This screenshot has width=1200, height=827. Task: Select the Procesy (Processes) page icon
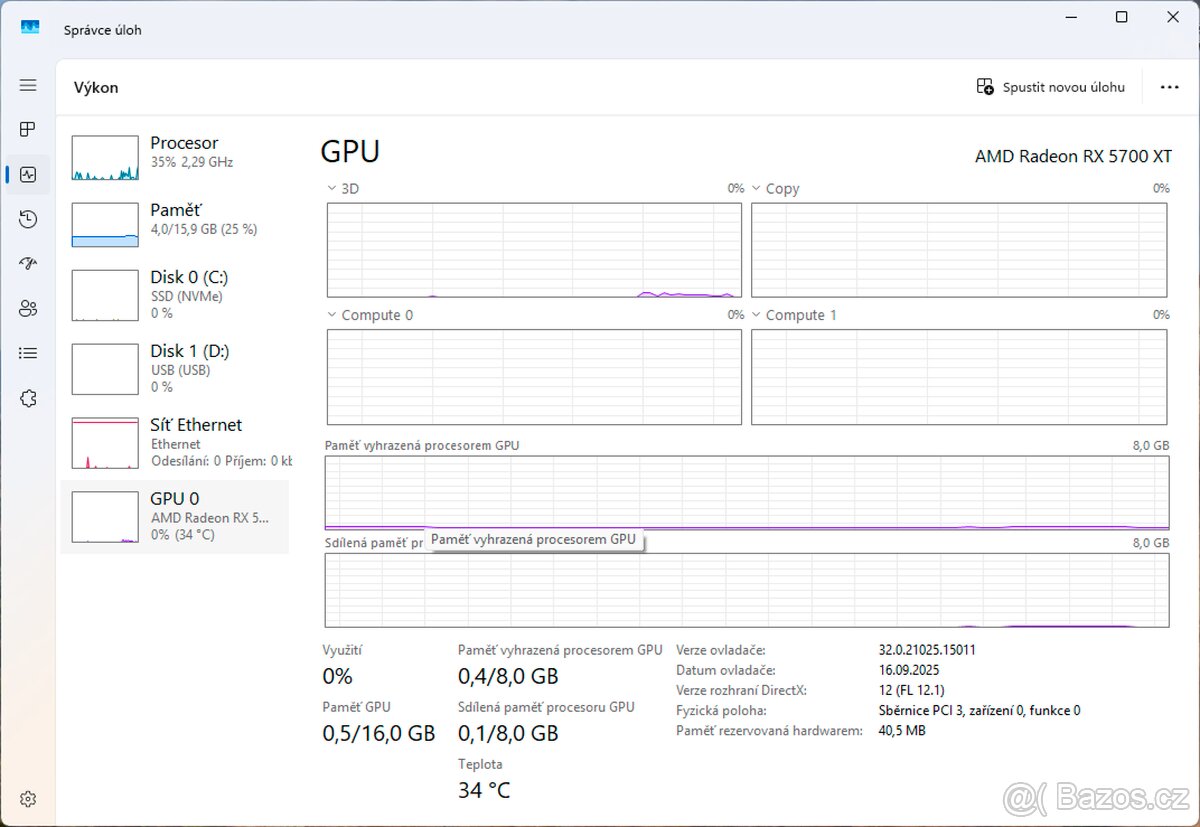(27, 129)
